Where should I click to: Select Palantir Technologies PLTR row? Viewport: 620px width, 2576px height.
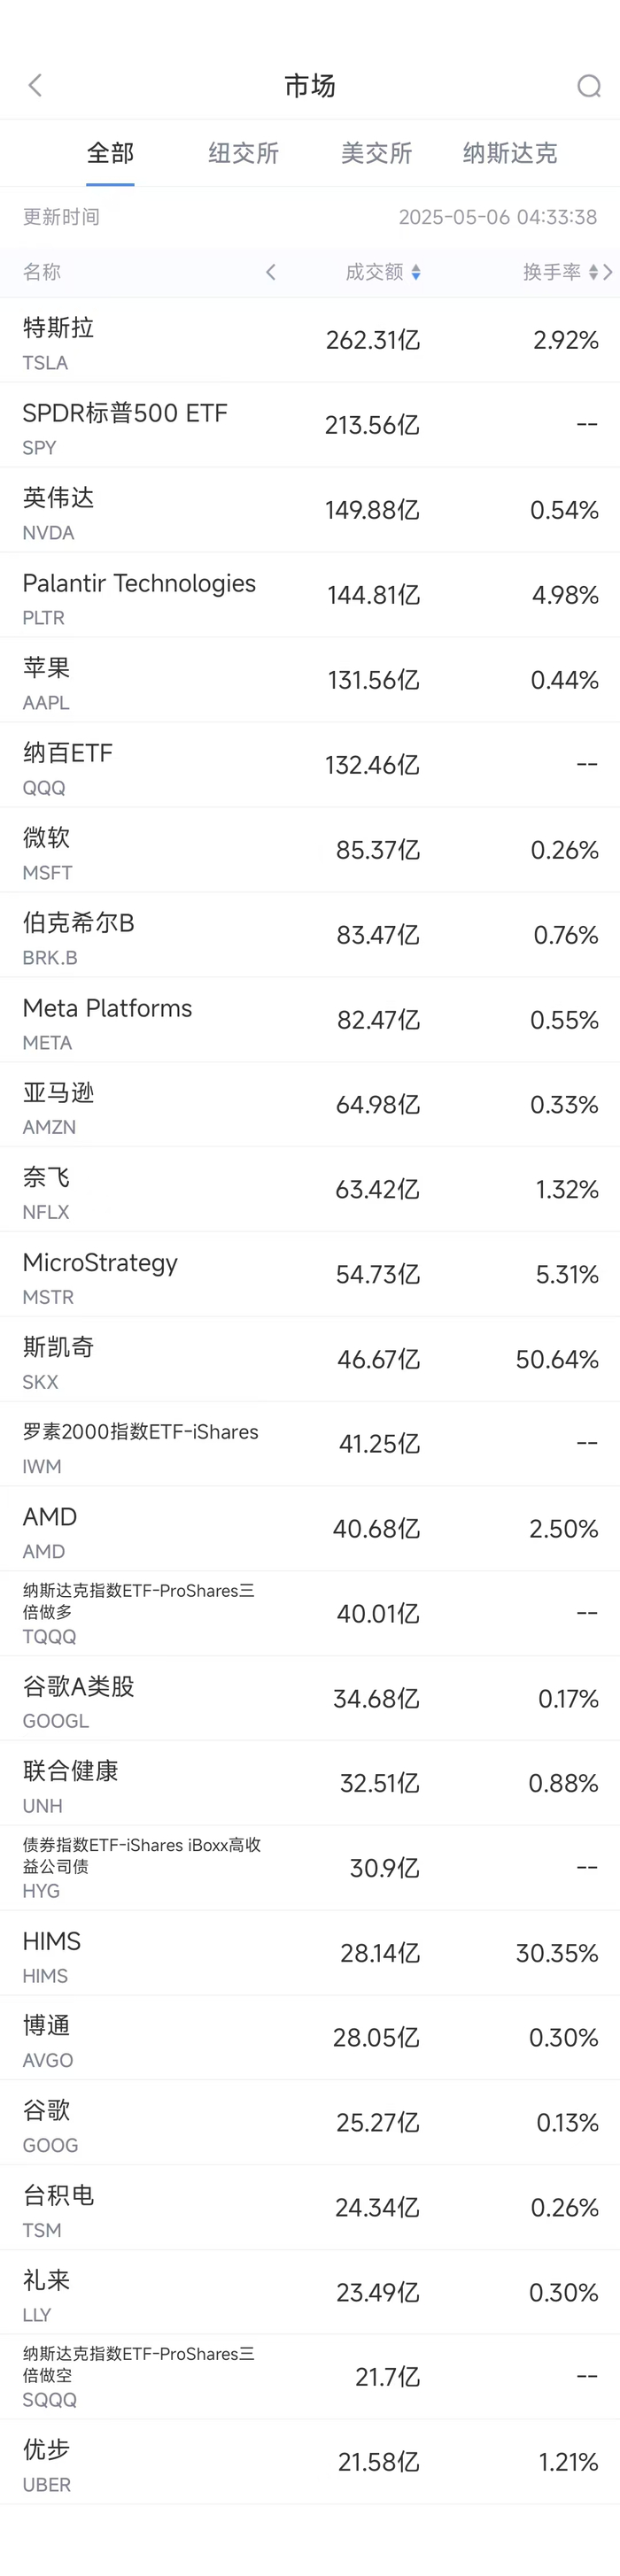310,595
